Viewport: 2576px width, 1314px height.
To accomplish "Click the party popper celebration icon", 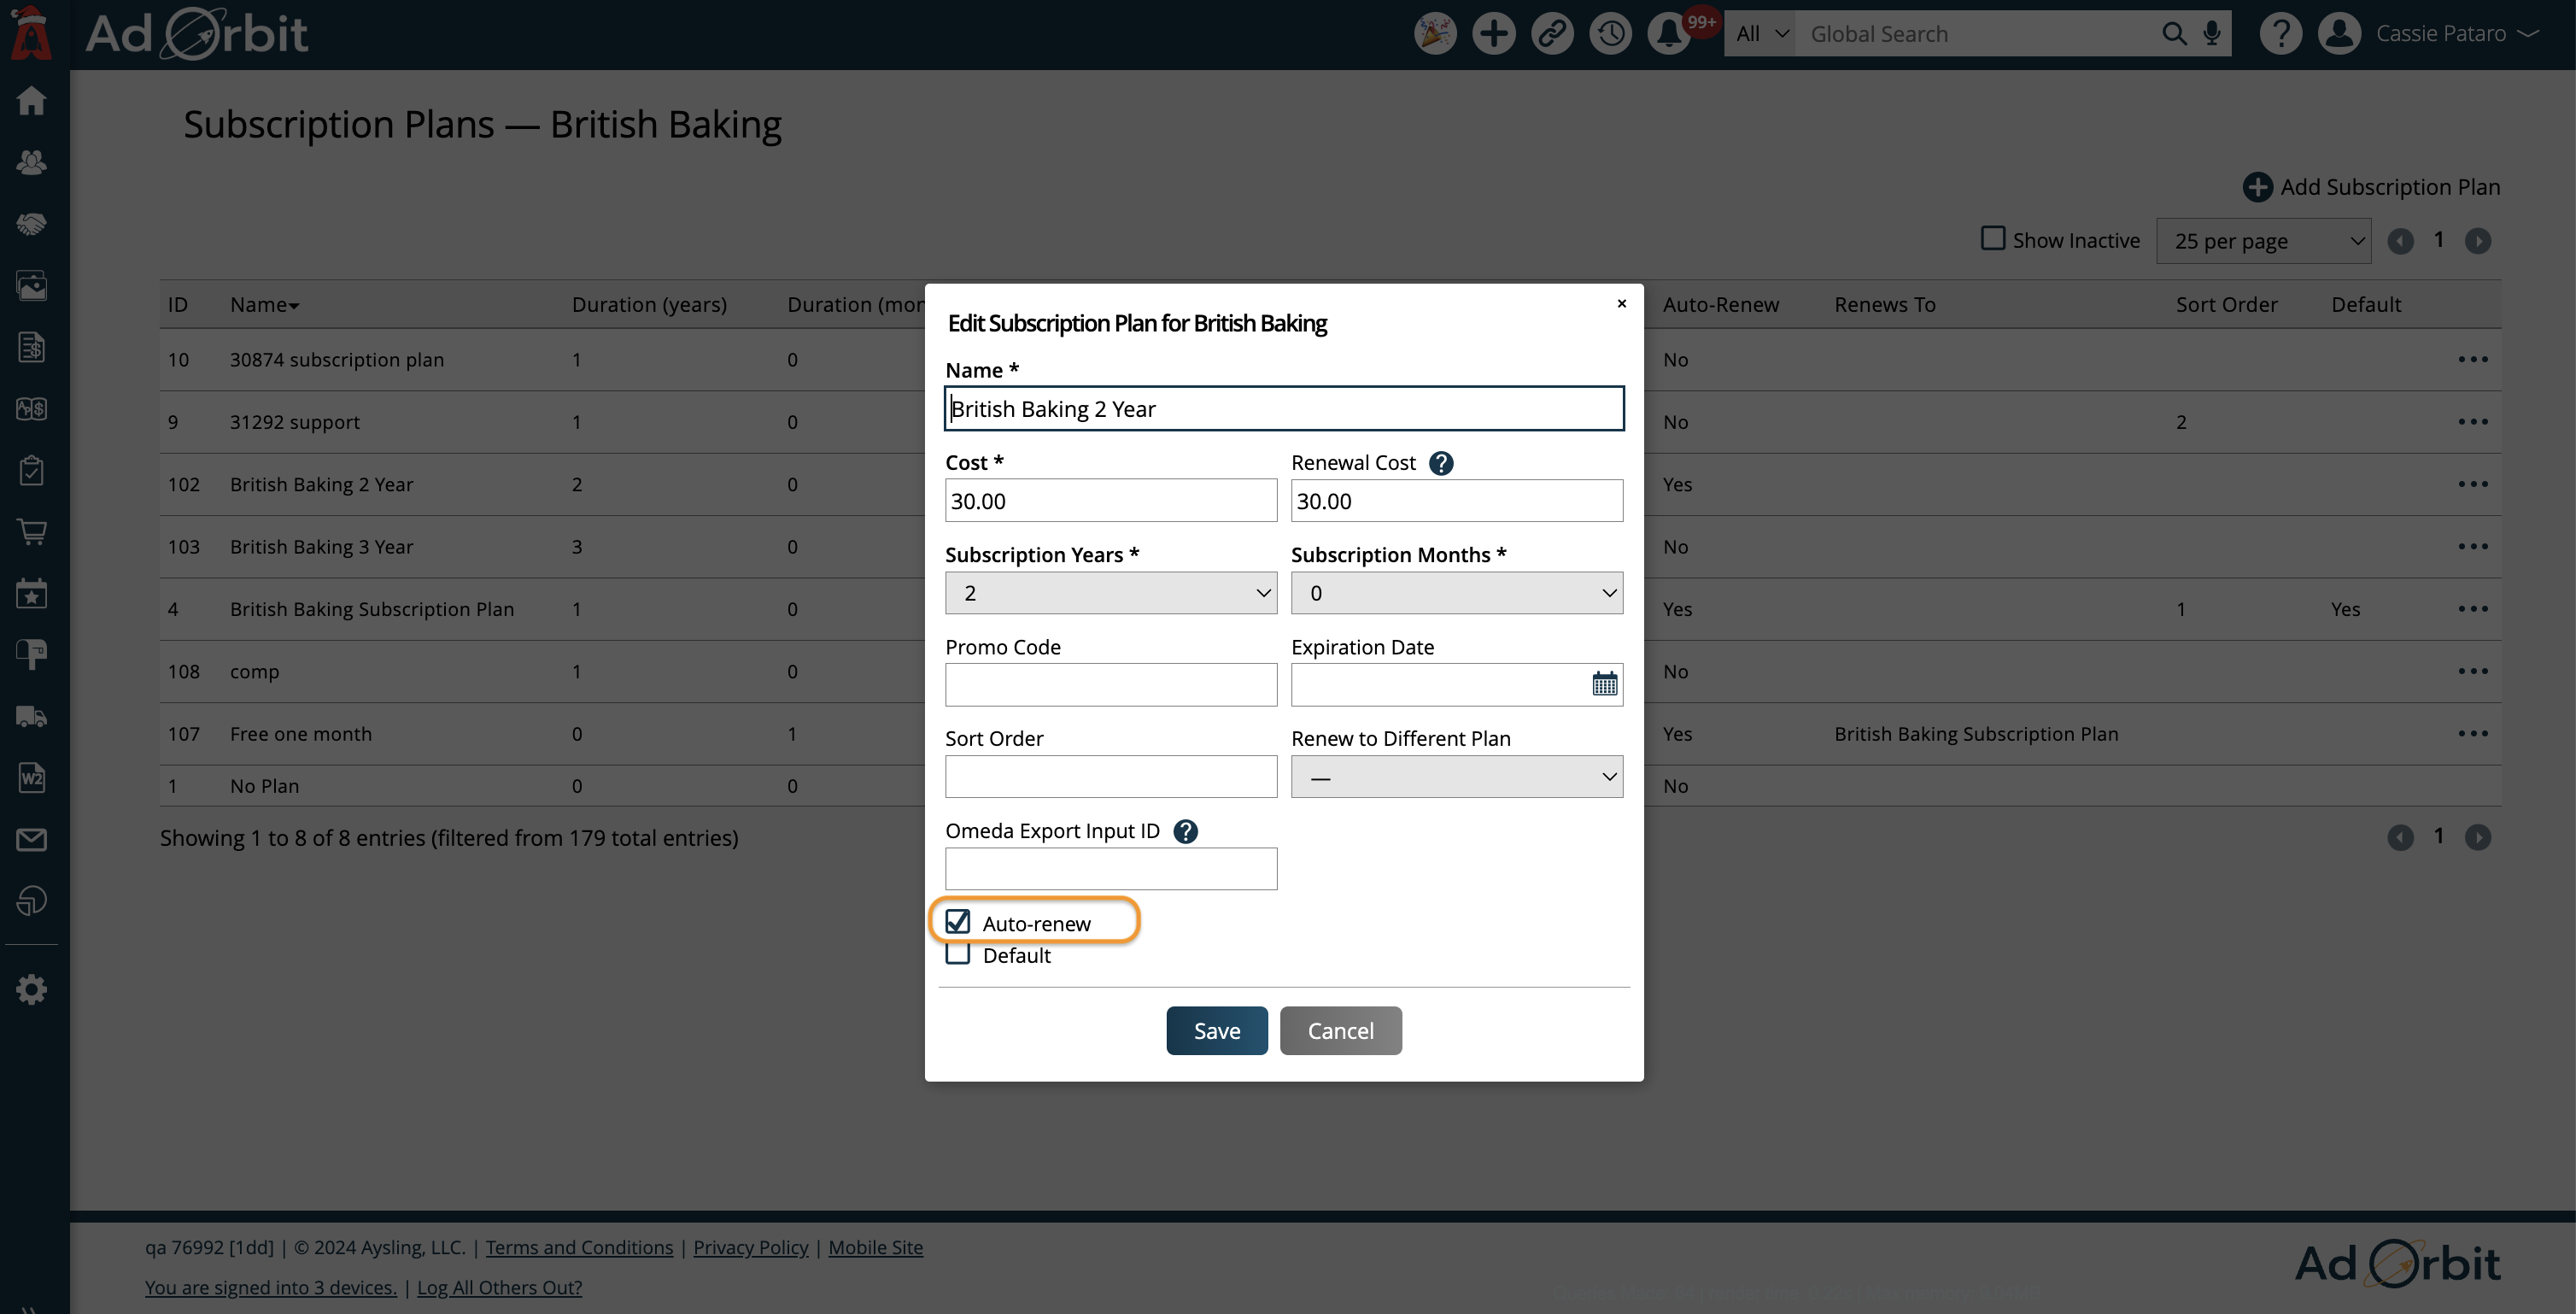I will coord(1435,34).
